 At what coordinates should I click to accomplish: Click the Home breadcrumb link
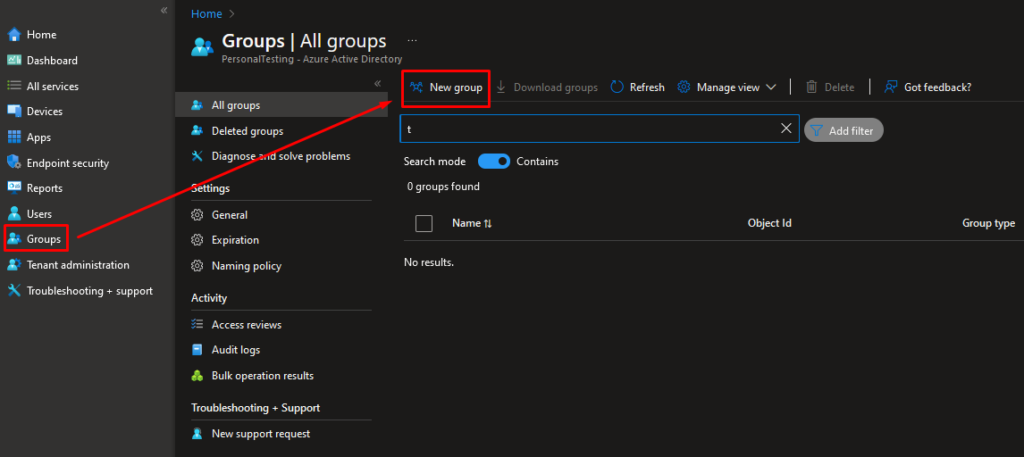(206, 14)
